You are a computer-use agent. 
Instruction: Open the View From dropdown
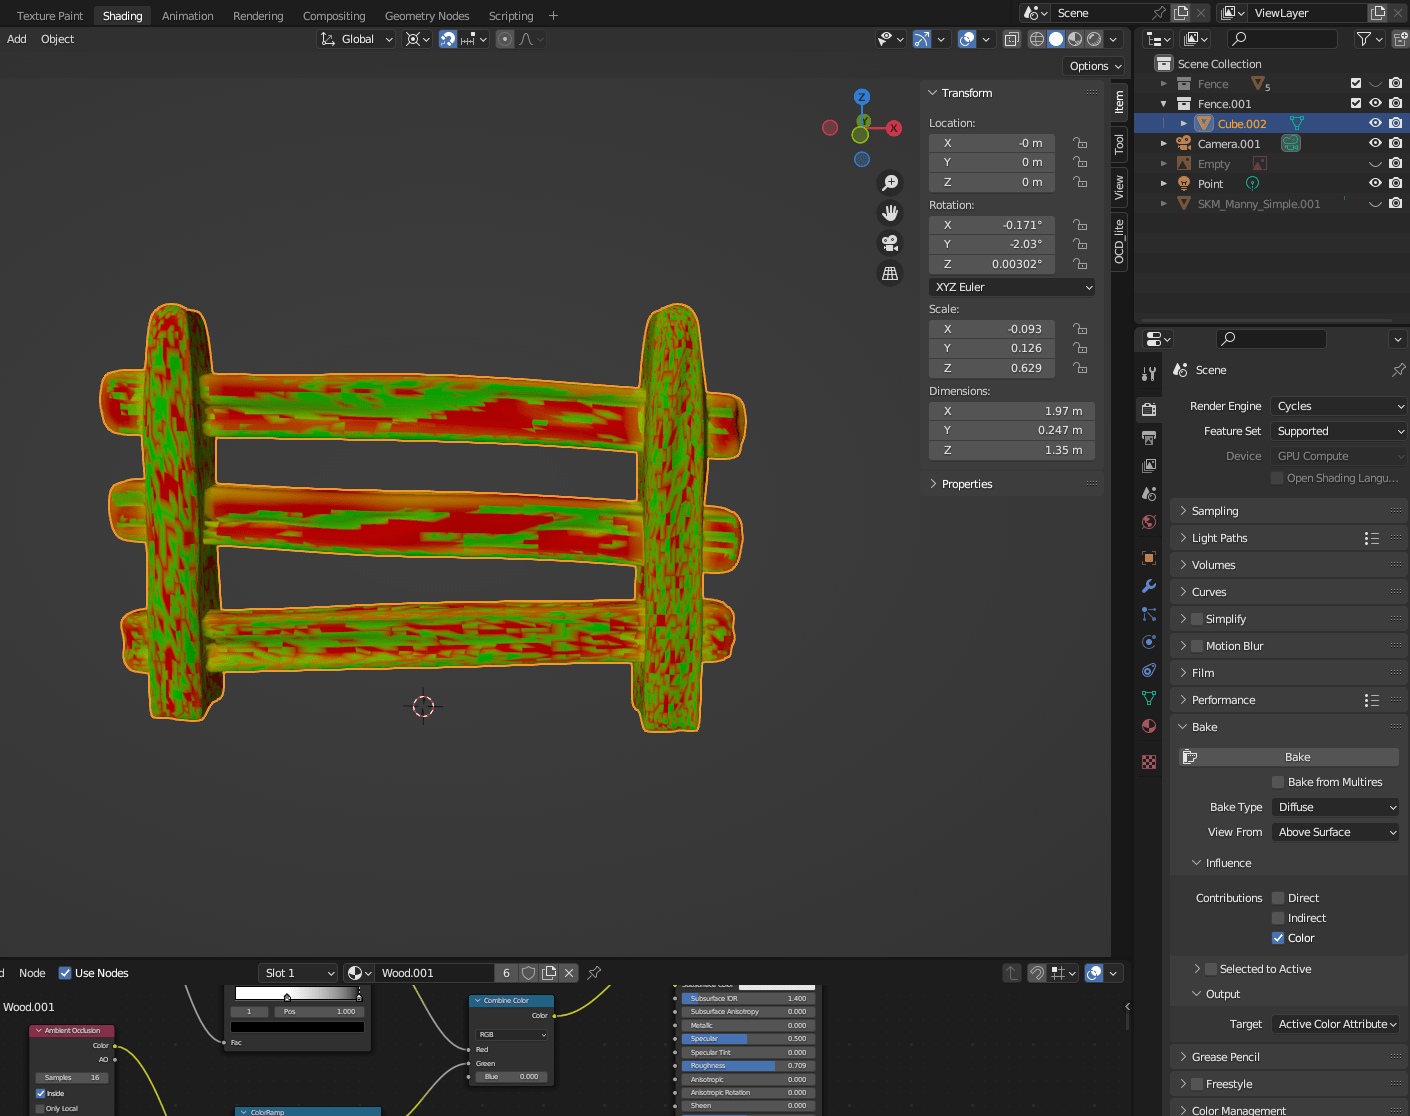click(x=1335, y=831)
